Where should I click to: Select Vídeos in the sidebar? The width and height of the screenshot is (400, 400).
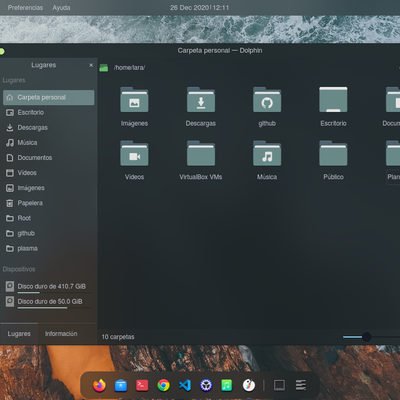49,173
